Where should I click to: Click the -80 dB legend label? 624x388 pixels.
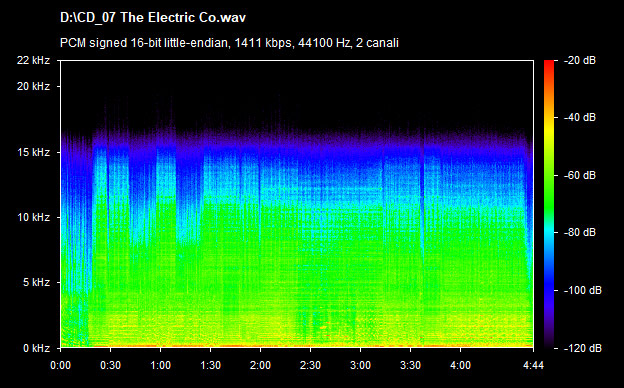579,232
